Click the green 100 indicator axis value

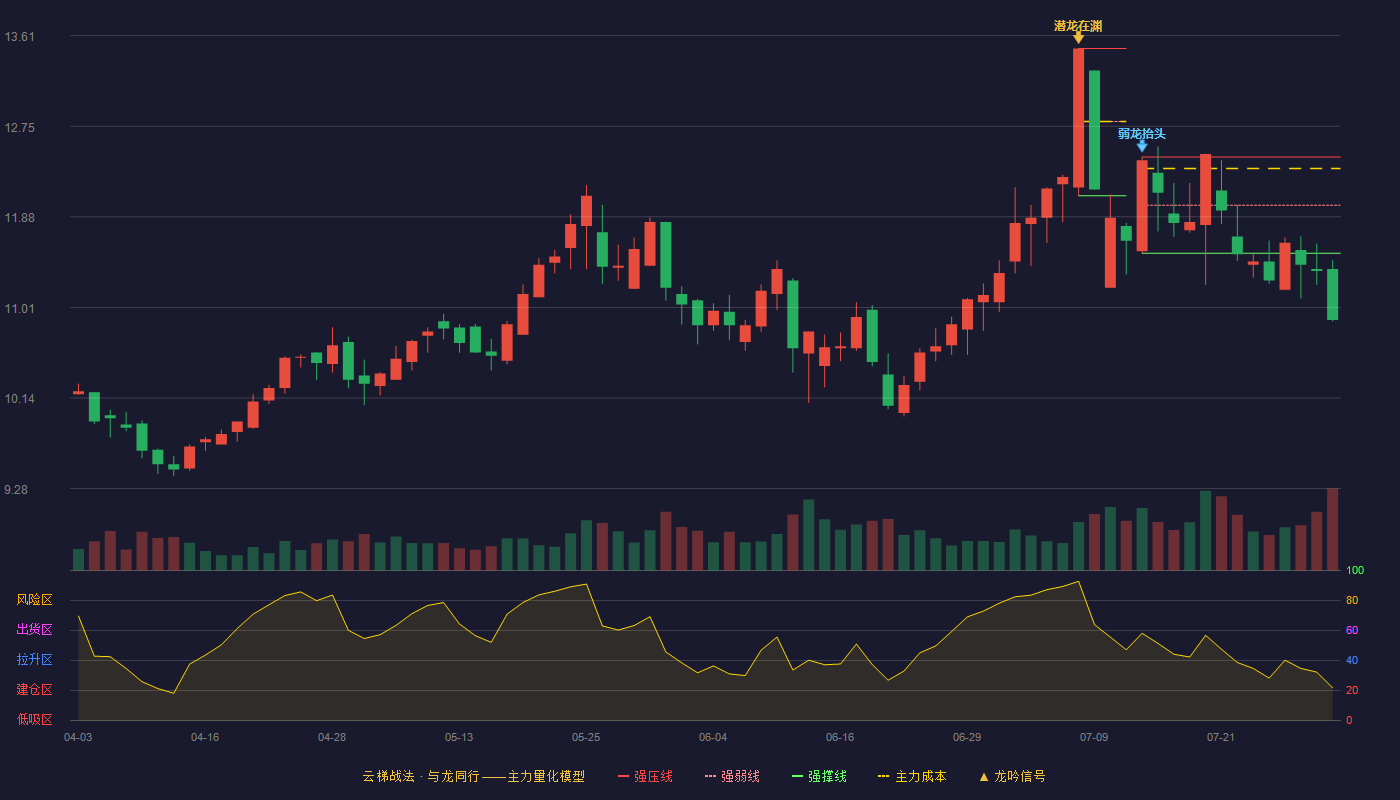point(1355,571)
